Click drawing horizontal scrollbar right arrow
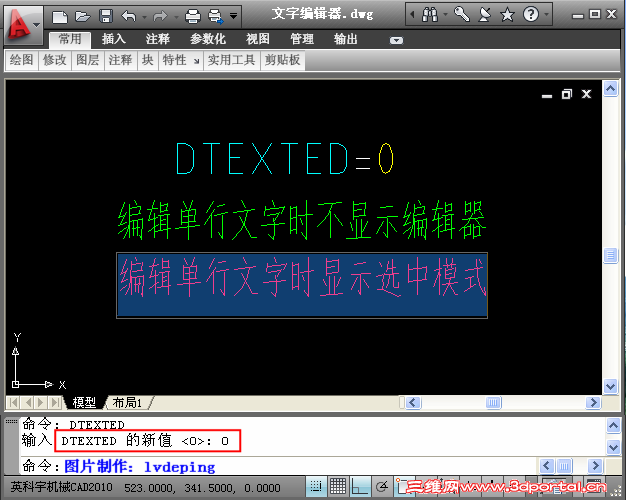The height and width of the screenshot is (500, 626). pyautogui.click(x=593, y=403)
